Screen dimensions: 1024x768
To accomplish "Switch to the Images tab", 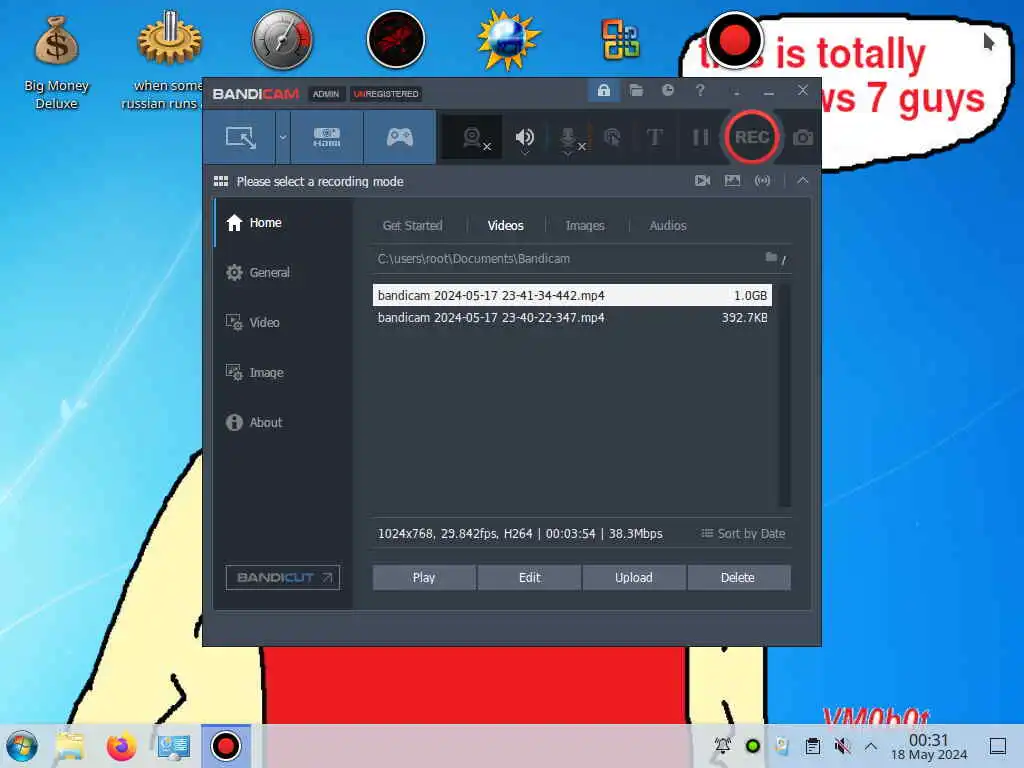I will pyautogui.click(x=585, y=225).
